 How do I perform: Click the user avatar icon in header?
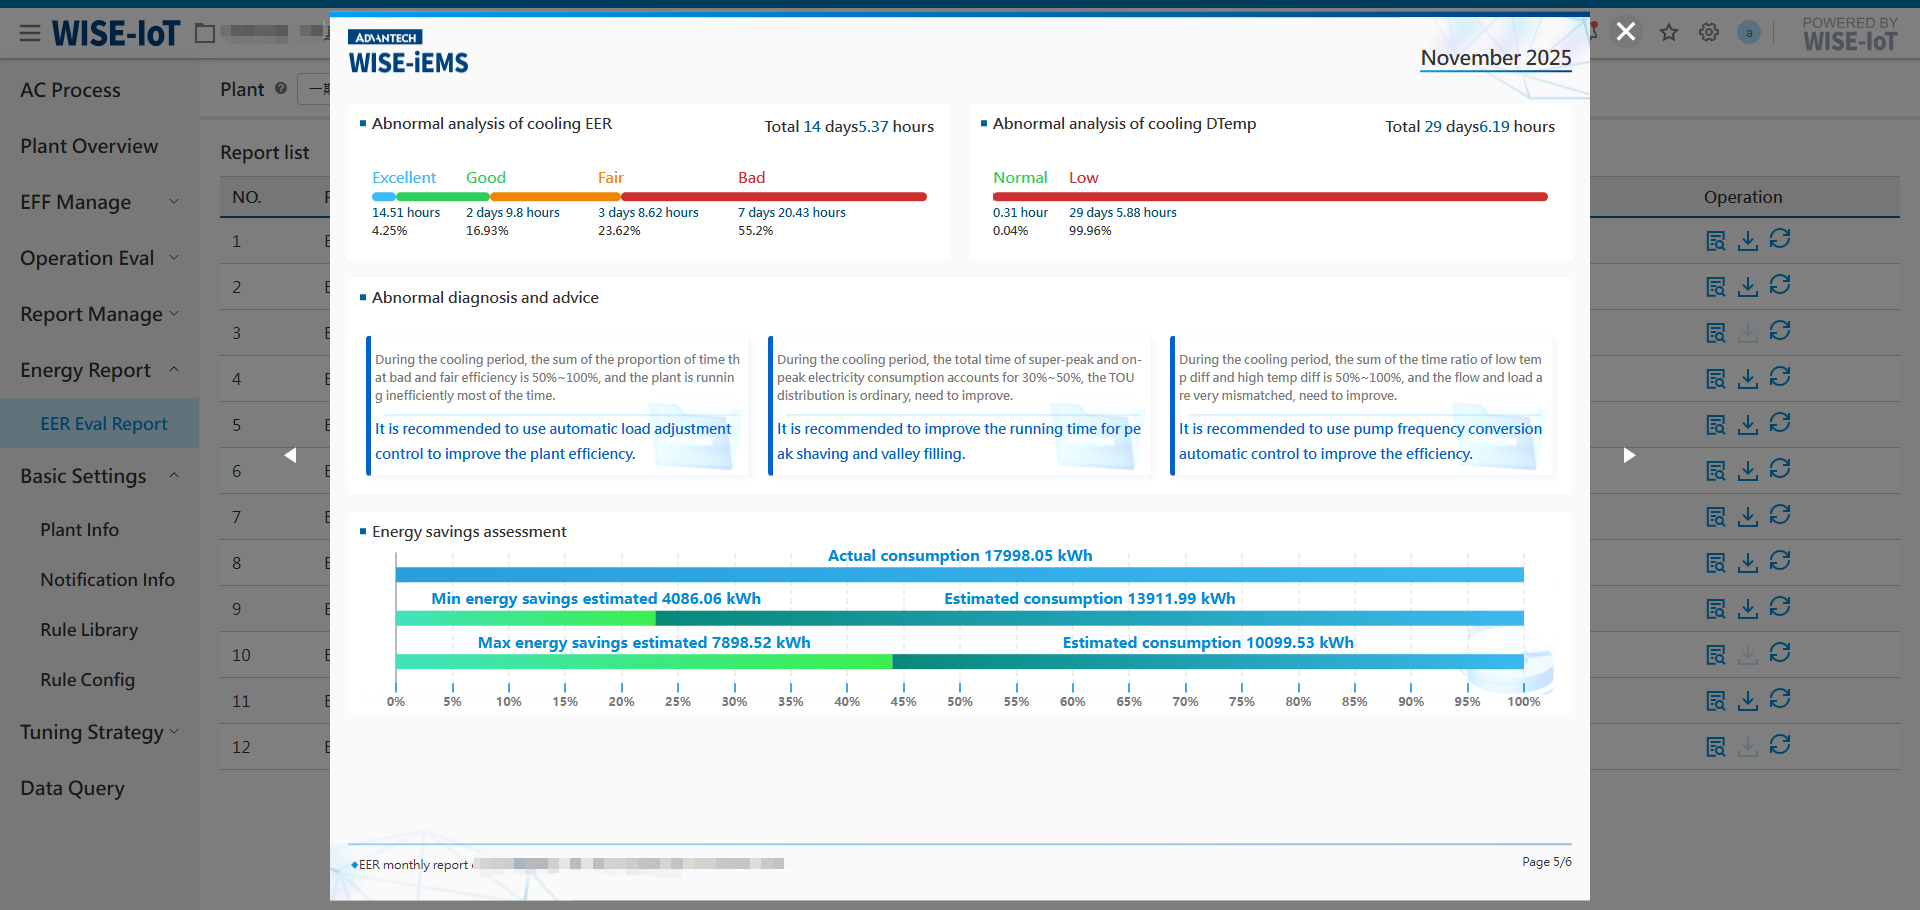tap(1749, 33)
